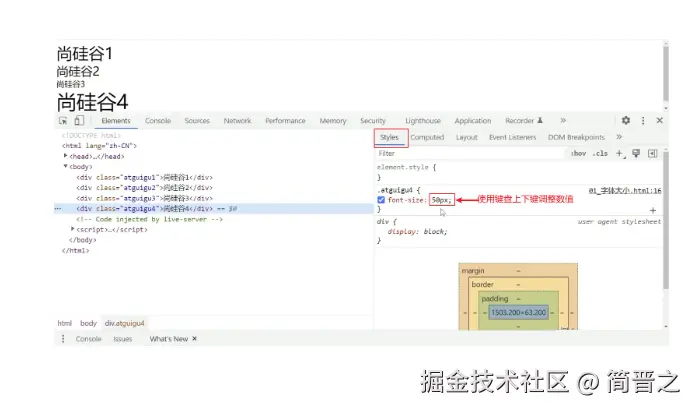The width and height of the screenshot is (695, 410).
Task: Select the What's New drawer tab
Action: tap(168, 339)
